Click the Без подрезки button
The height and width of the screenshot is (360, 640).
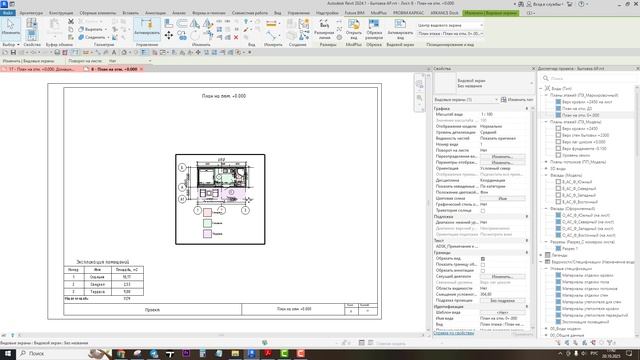point(502,300)
